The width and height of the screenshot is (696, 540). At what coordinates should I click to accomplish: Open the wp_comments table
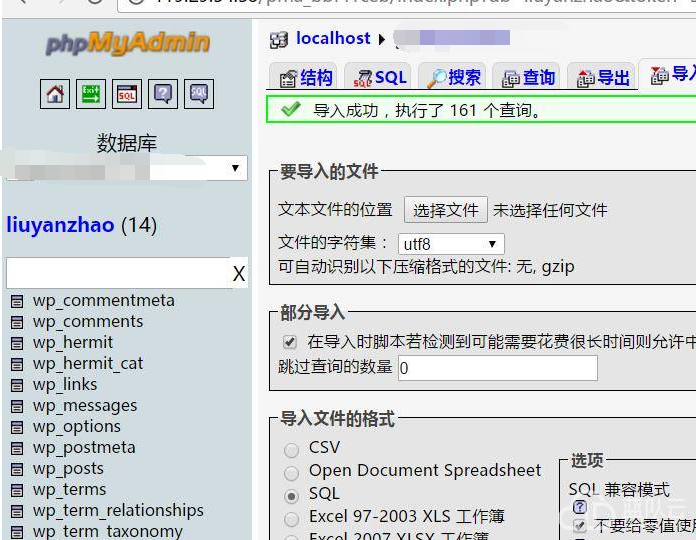click(x=87, y=322)
